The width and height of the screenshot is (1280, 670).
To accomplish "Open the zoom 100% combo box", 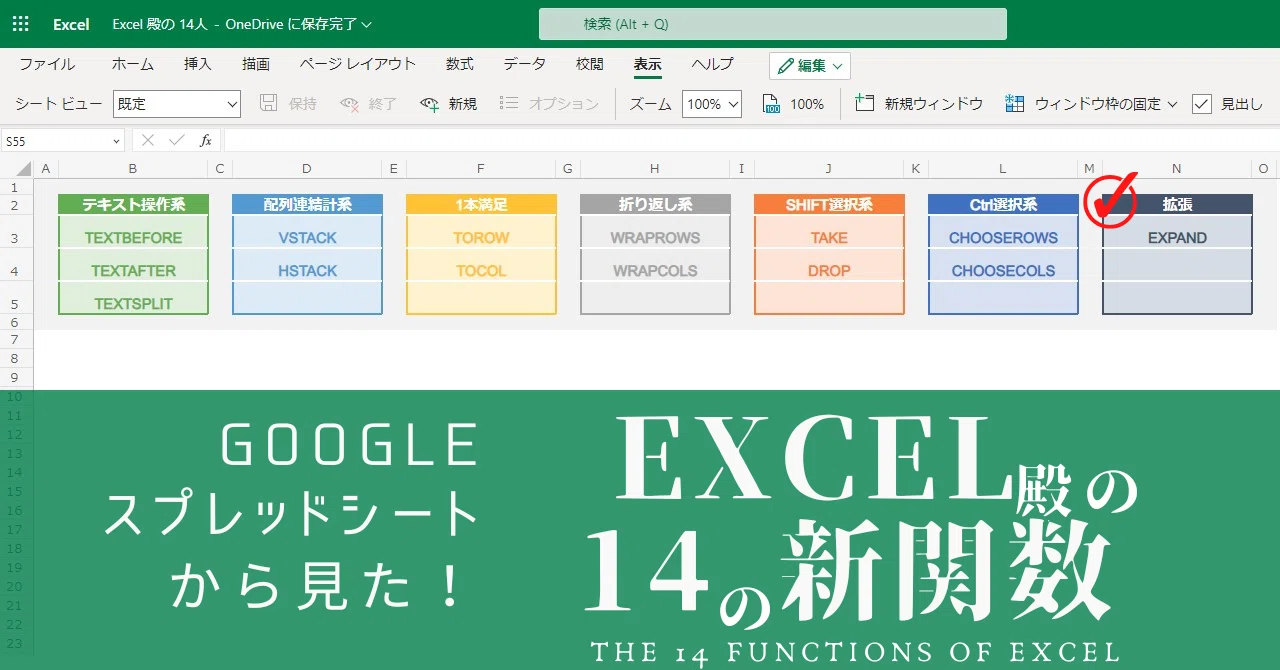I will click(712, 104).
